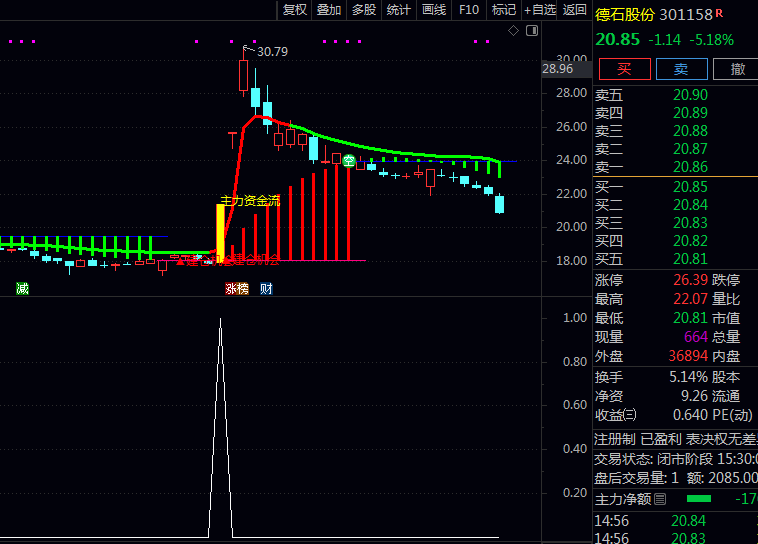Image resolution: width=758 pixels, height=544 pixels.
Task: Click the green 减 marker on chart
Action: (22, 289)
